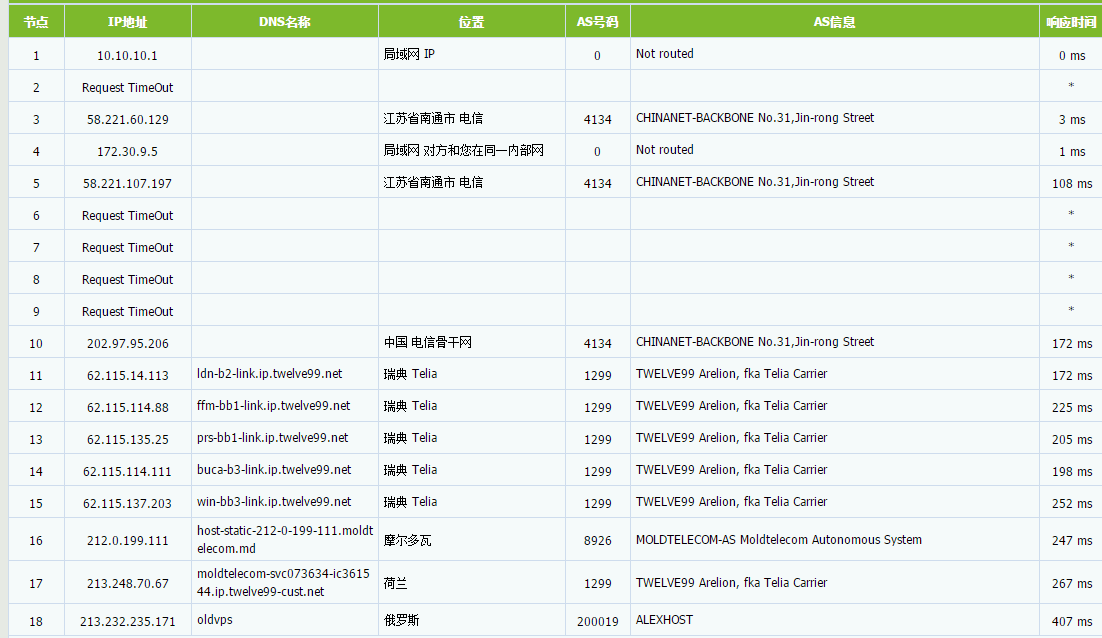The image size is (1102, 638).
Task: Click response time 3 ms
Action: point(1072,119)
